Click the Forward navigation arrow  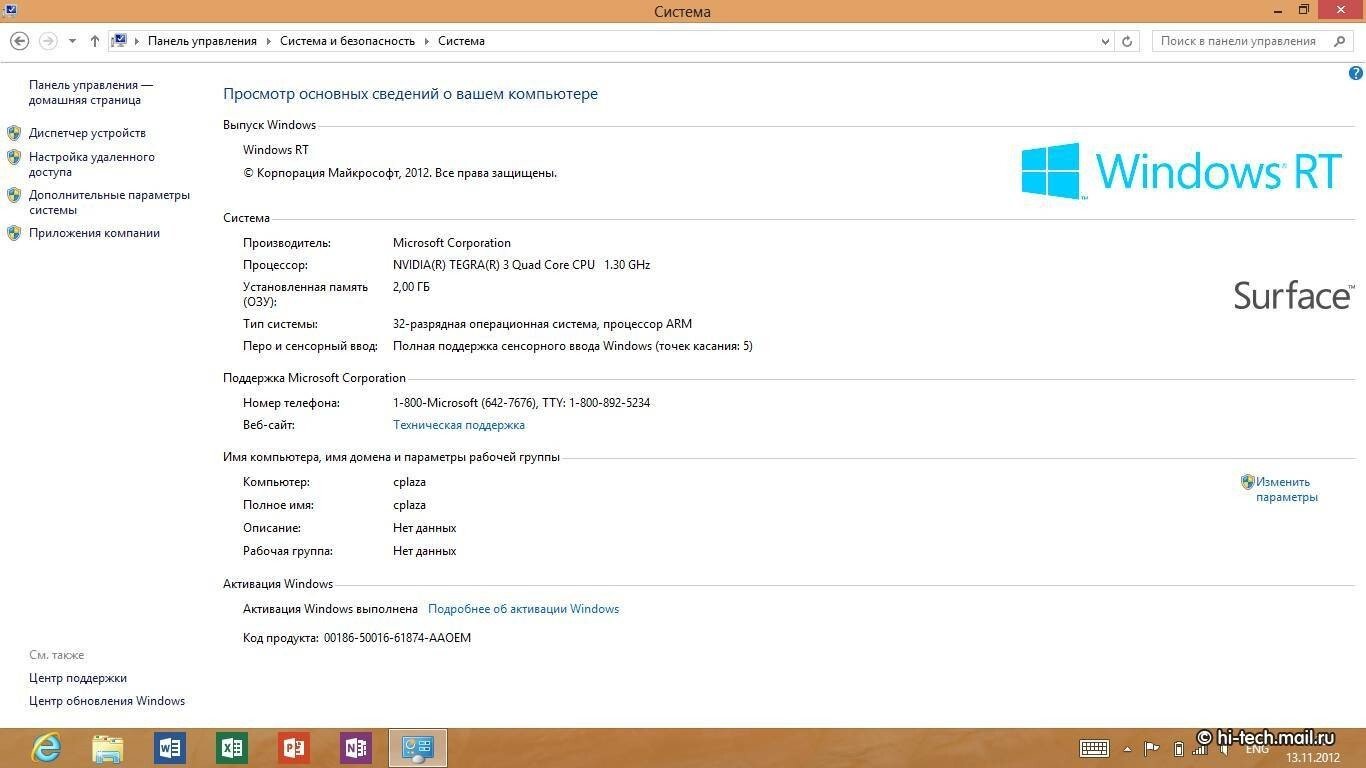coord(47,41)
